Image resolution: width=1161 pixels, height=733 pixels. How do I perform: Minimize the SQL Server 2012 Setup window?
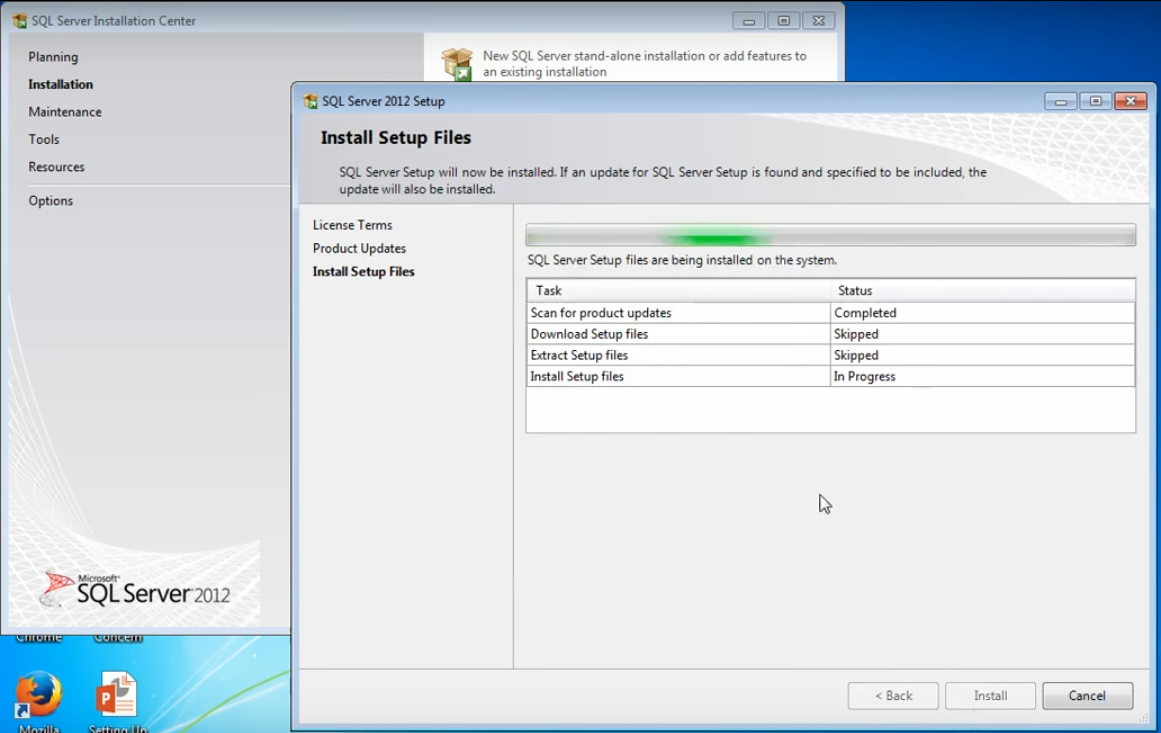[x=1060, y=101]
